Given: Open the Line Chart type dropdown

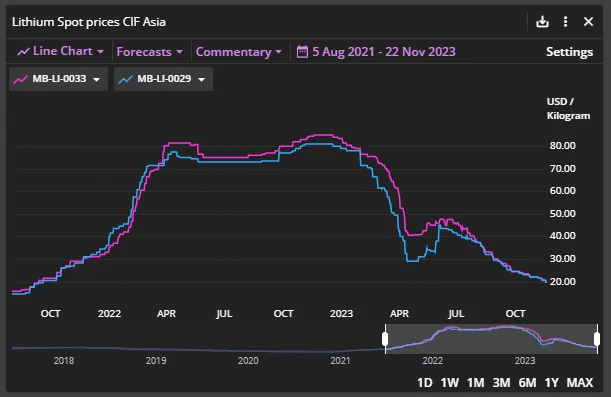Looking at the screenshot, I should click(x=60, y=51).
